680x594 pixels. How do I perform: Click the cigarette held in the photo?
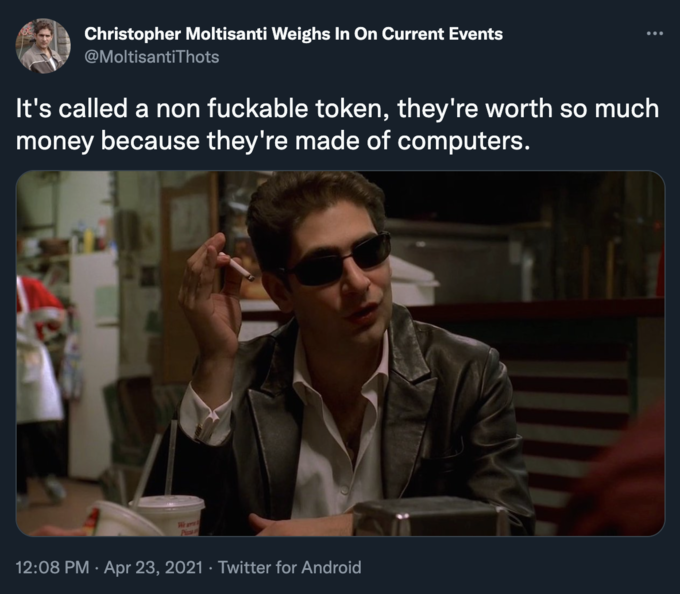236,266
